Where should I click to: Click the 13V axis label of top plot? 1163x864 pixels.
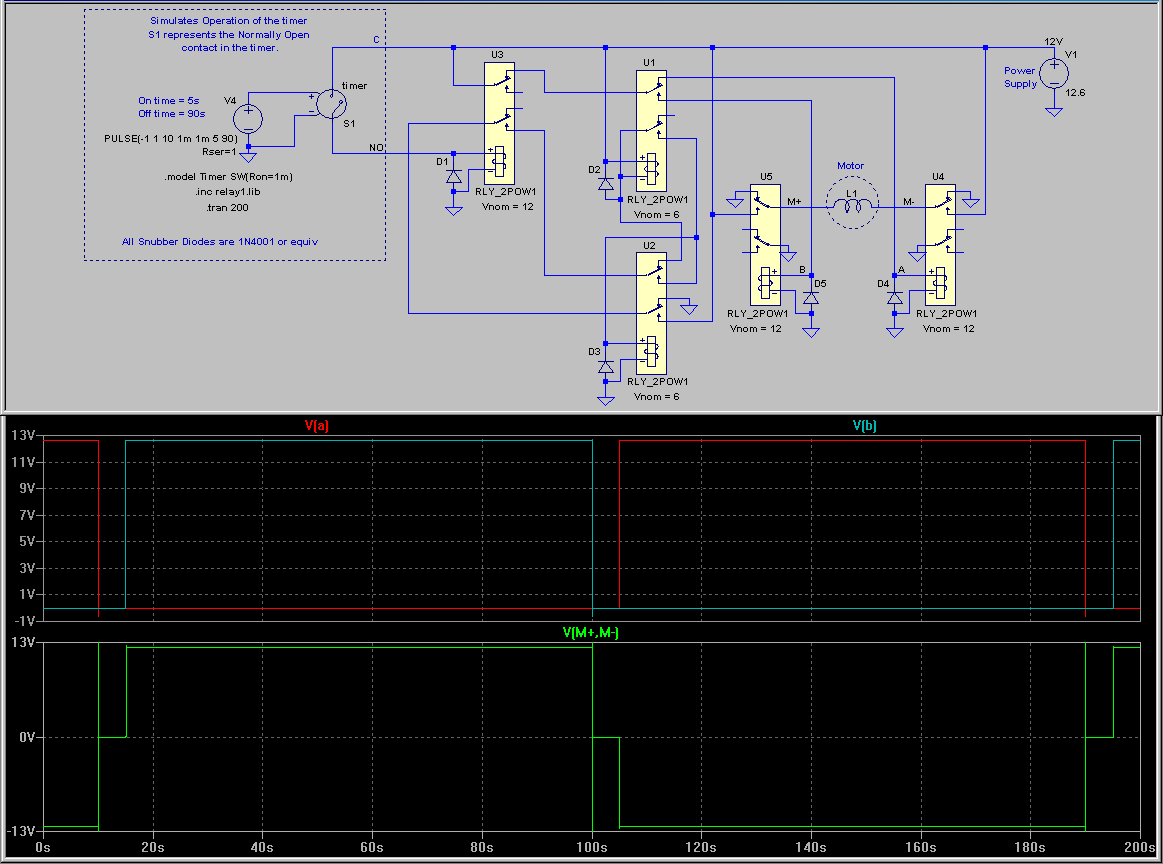[22, 435]
